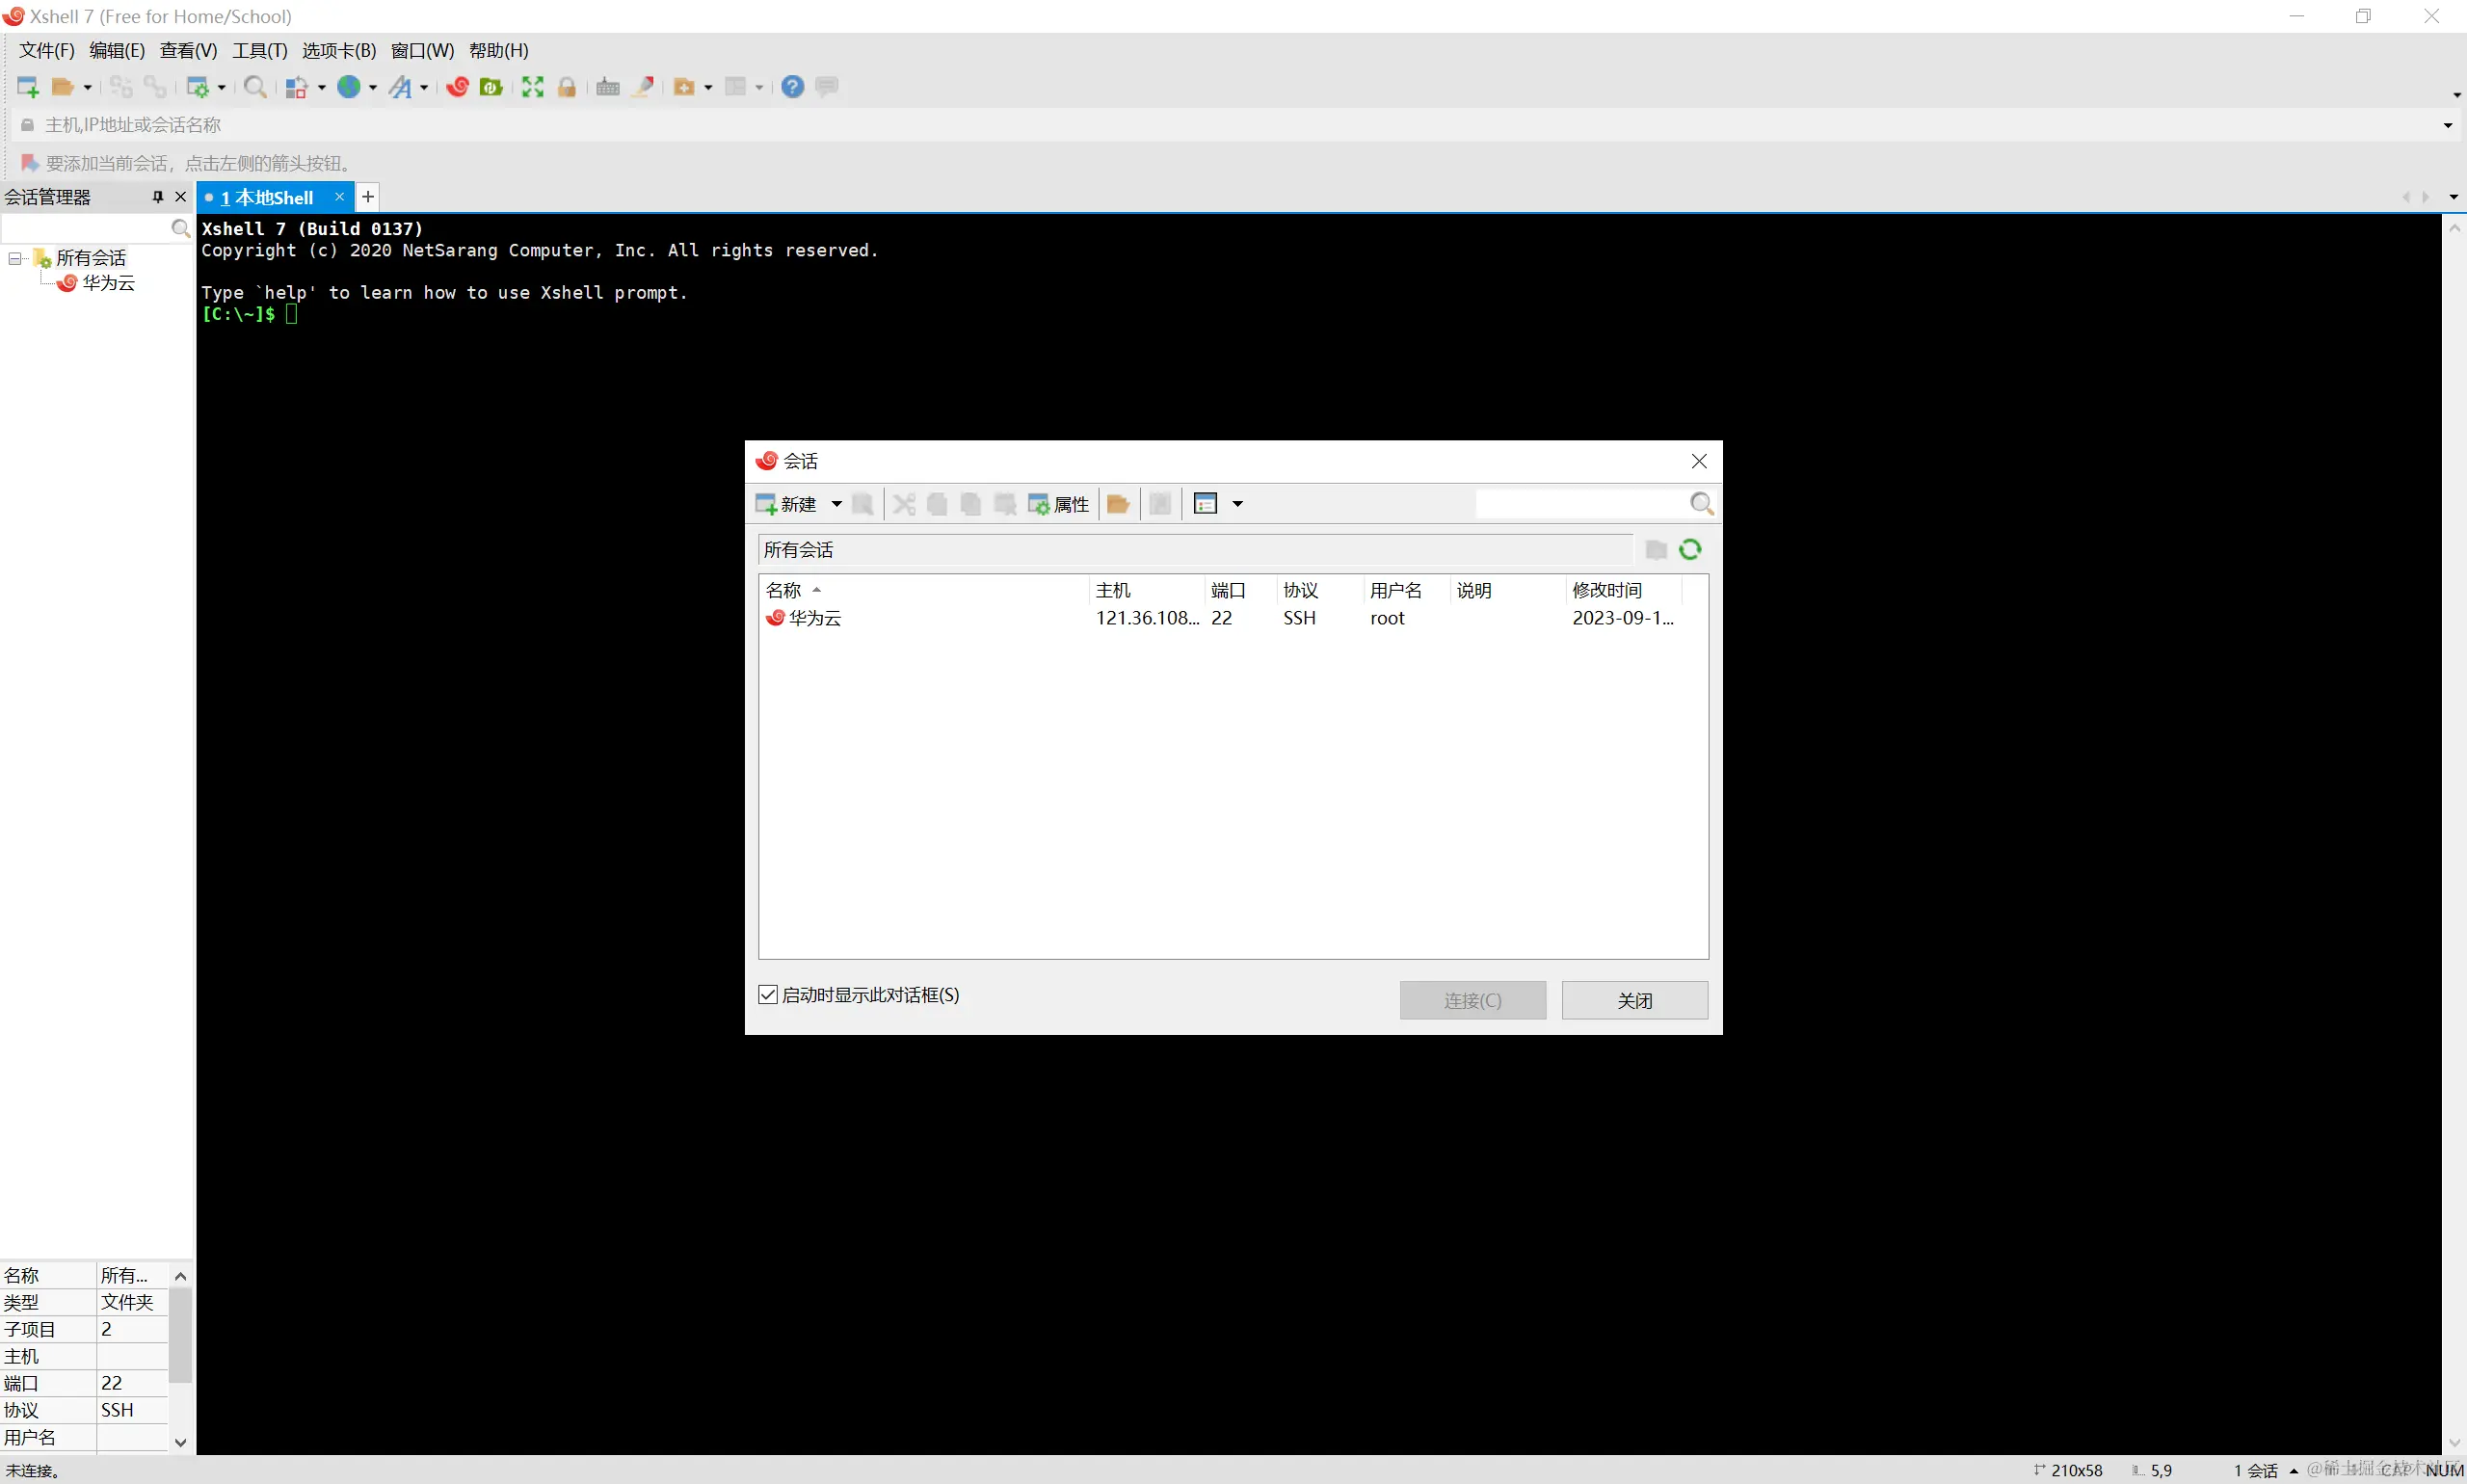2467x1484 pixels.
Task: Expand the host address bar dropdown
Action: [2447, 125]
